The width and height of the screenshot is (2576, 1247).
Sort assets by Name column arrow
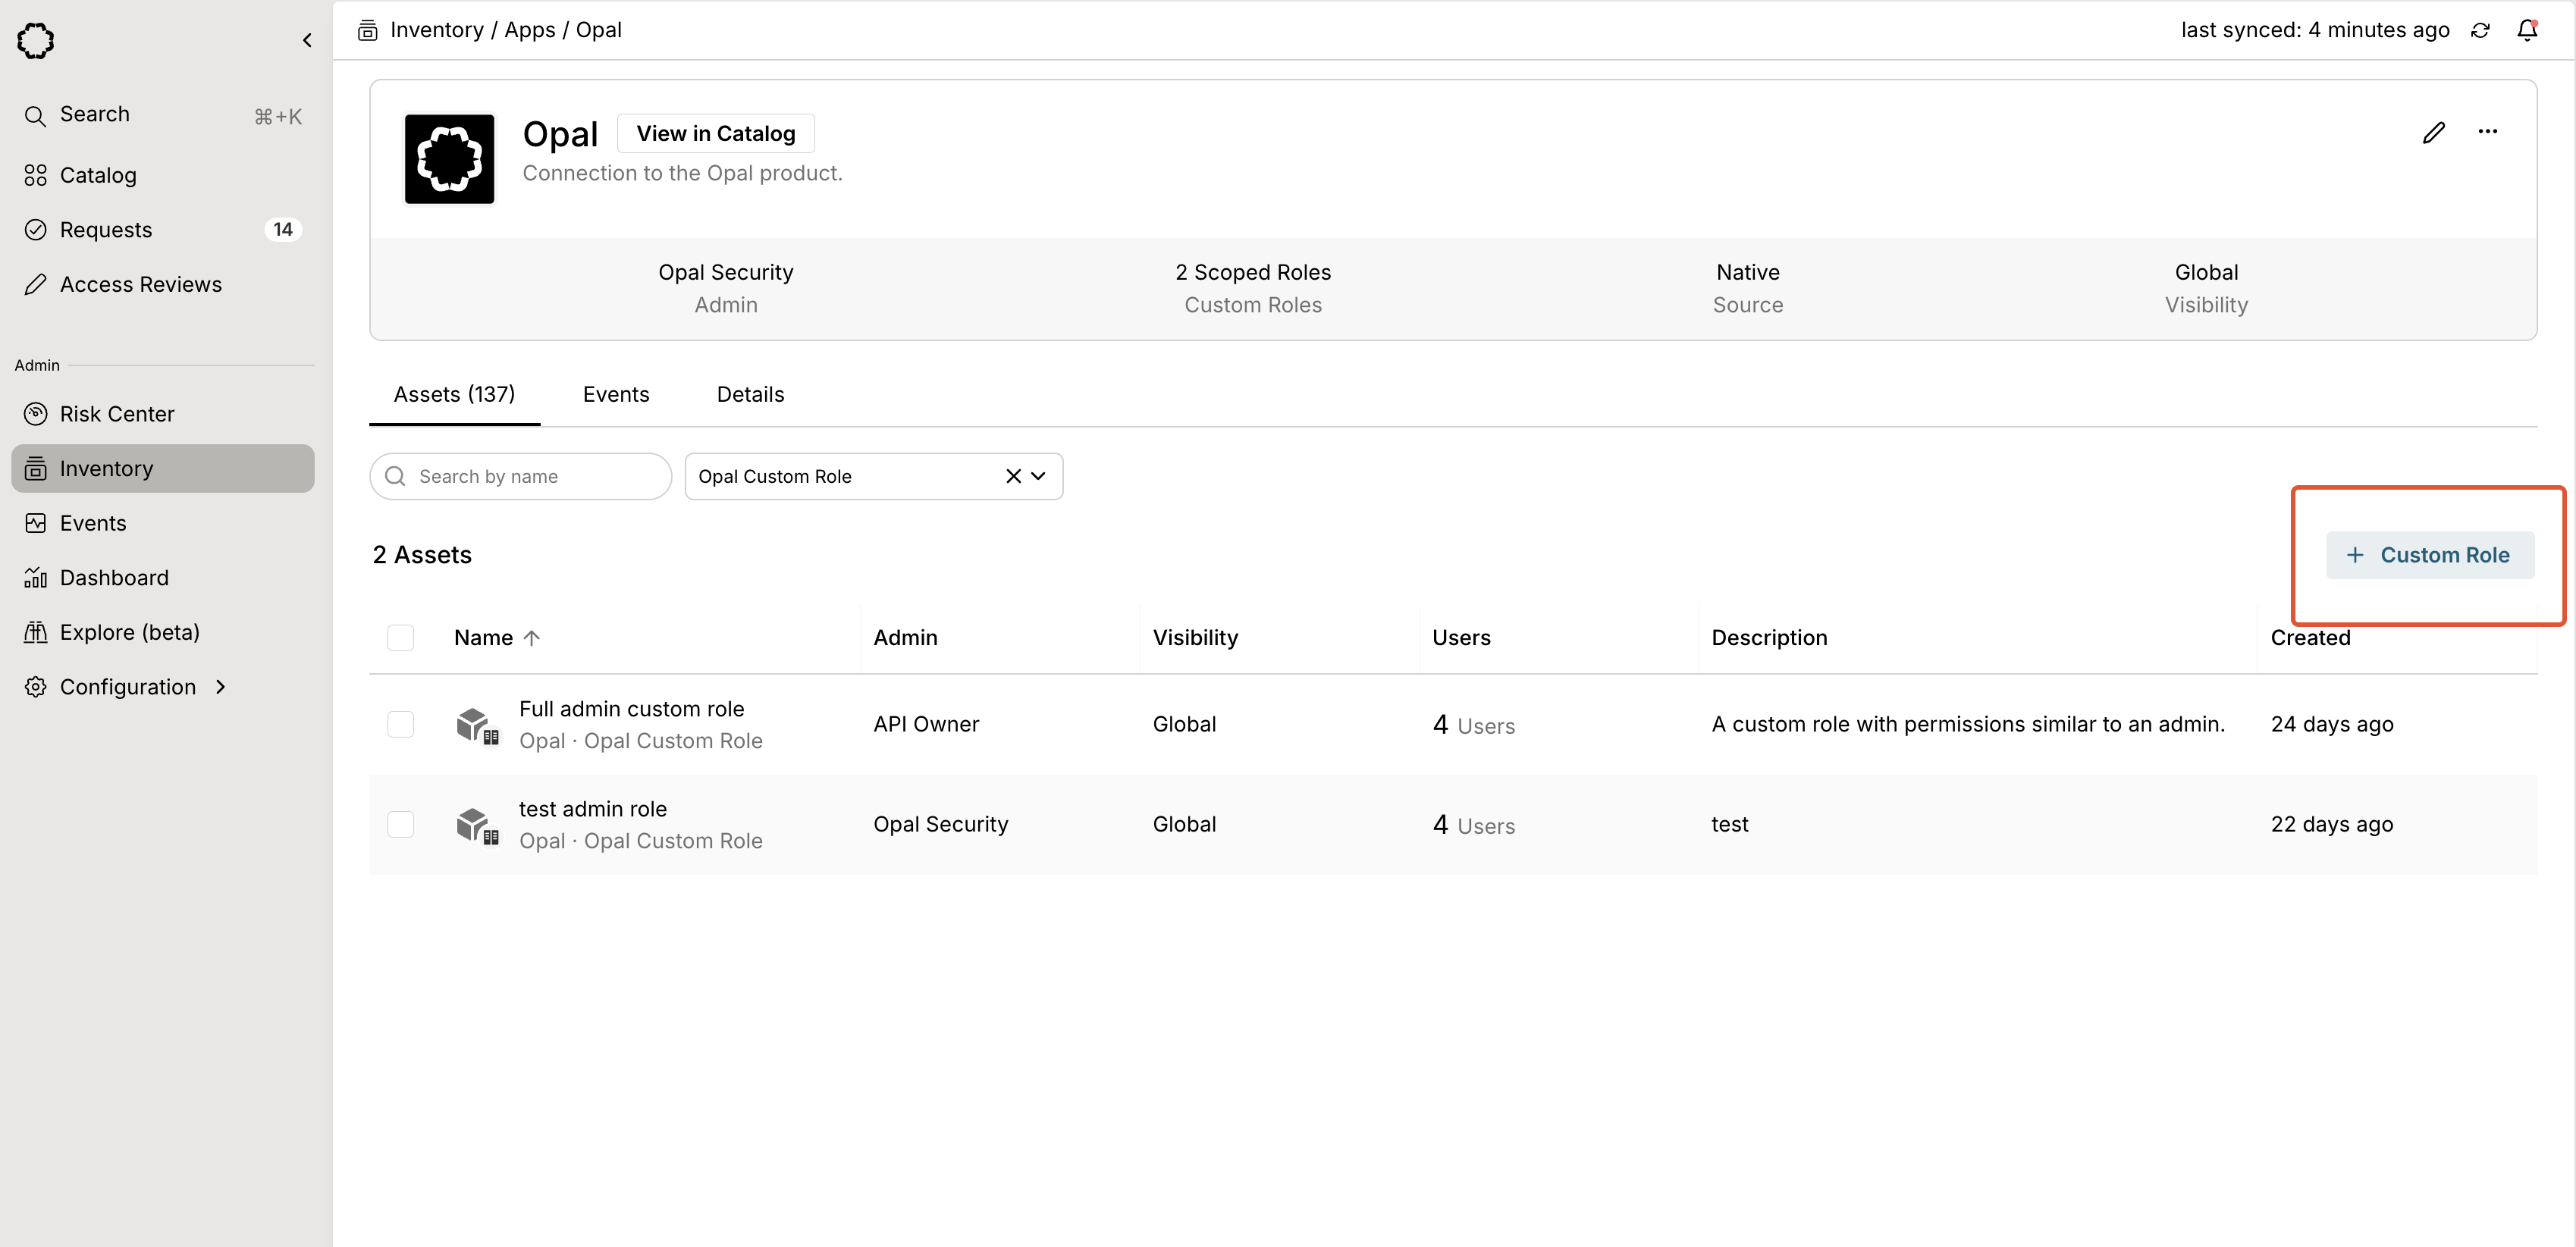pyautogui.click(x=531, y=638)
